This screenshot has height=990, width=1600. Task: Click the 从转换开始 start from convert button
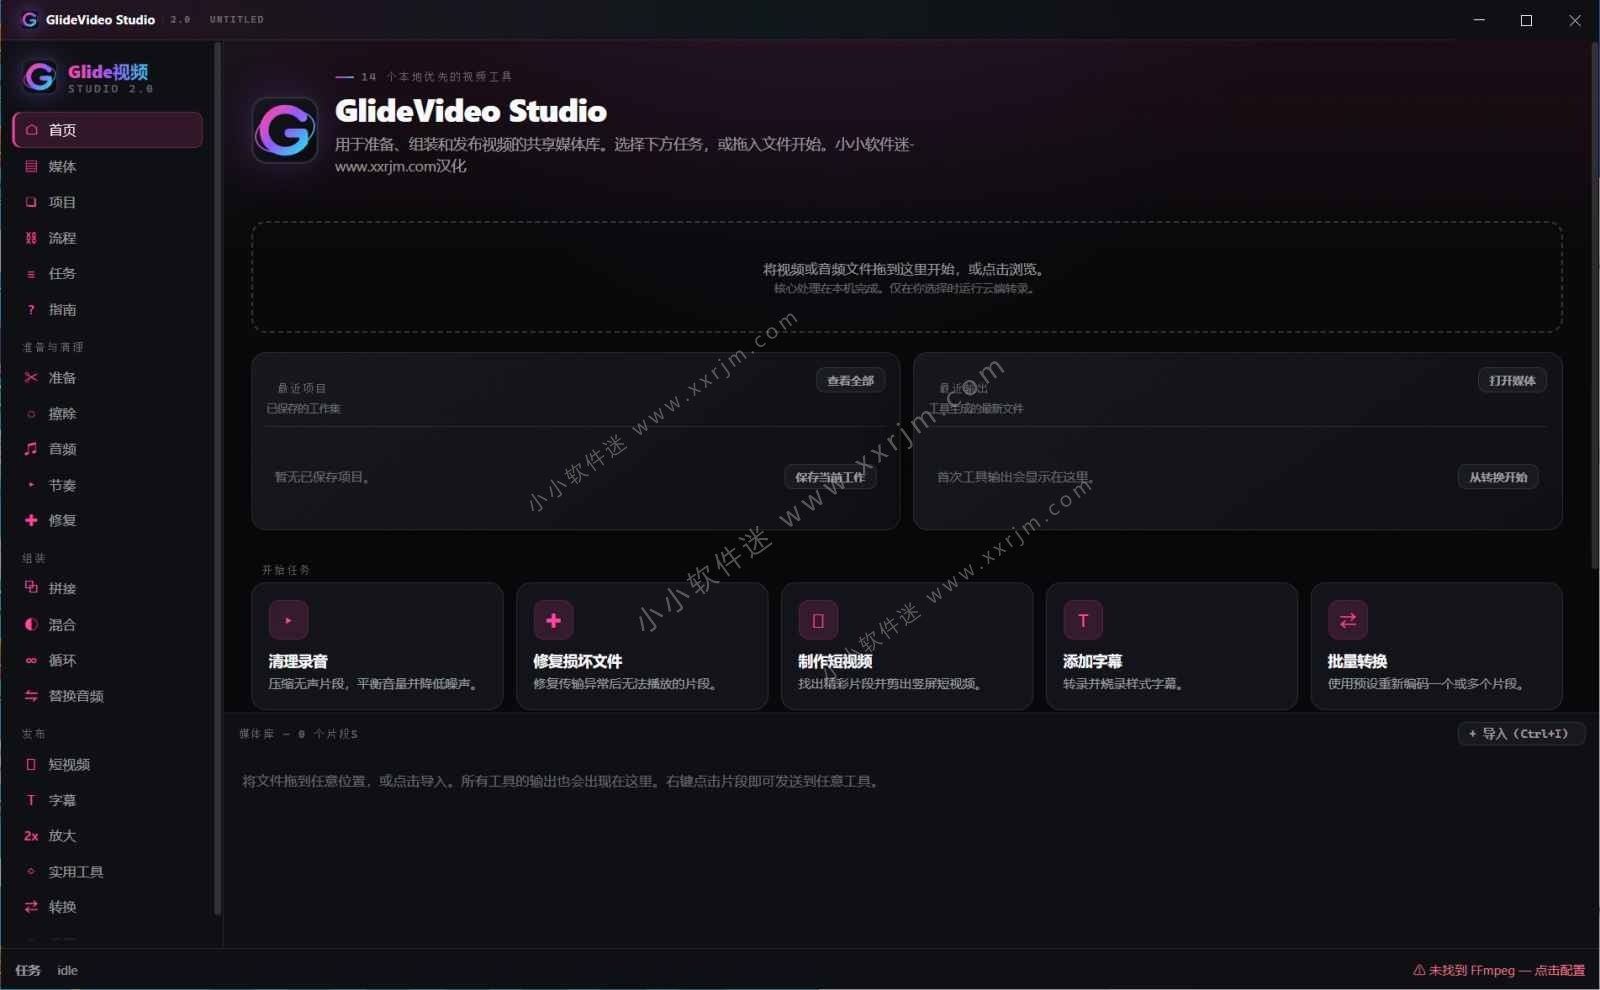tap(1498, 477)
